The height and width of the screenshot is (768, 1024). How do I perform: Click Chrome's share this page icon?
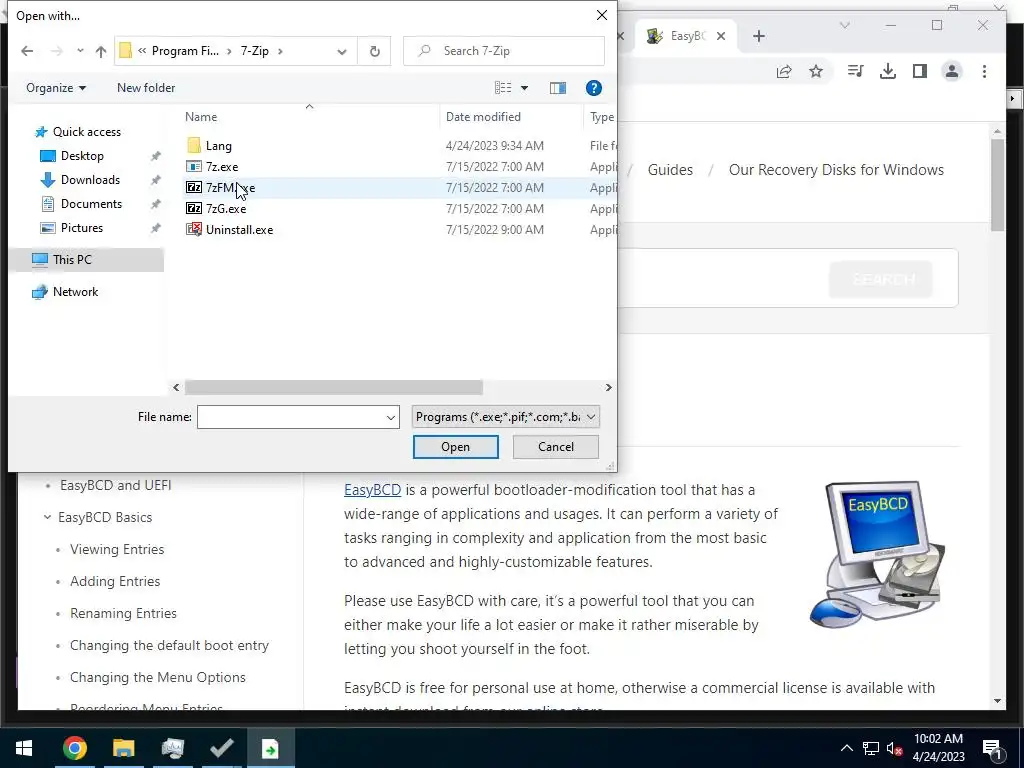pos(784,71)
